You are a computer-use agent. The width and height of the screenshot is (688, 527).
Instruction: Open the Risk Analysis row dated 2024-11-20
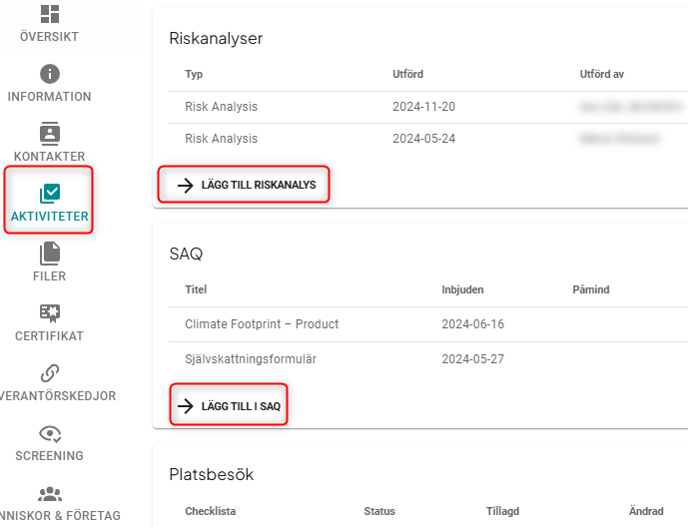221,106
